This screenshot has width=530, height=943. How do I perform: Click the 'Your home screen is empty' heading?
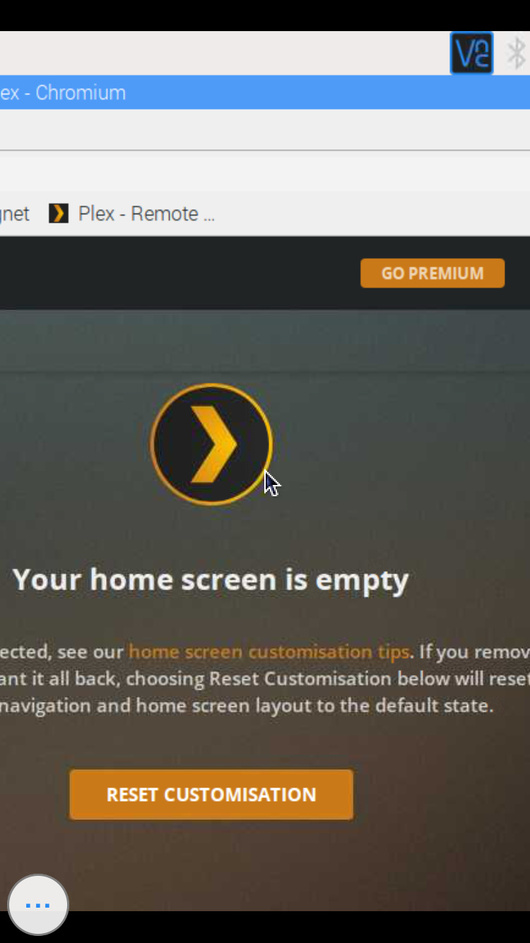pos(211,580)
